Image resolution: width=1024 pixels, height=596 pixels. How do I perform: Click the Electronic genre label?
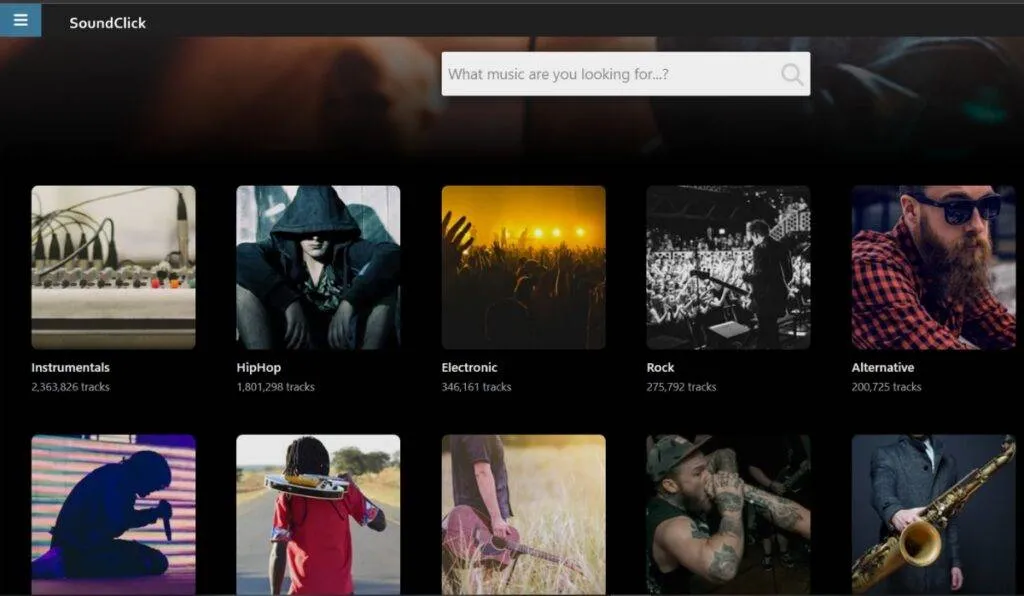[470, 367]
